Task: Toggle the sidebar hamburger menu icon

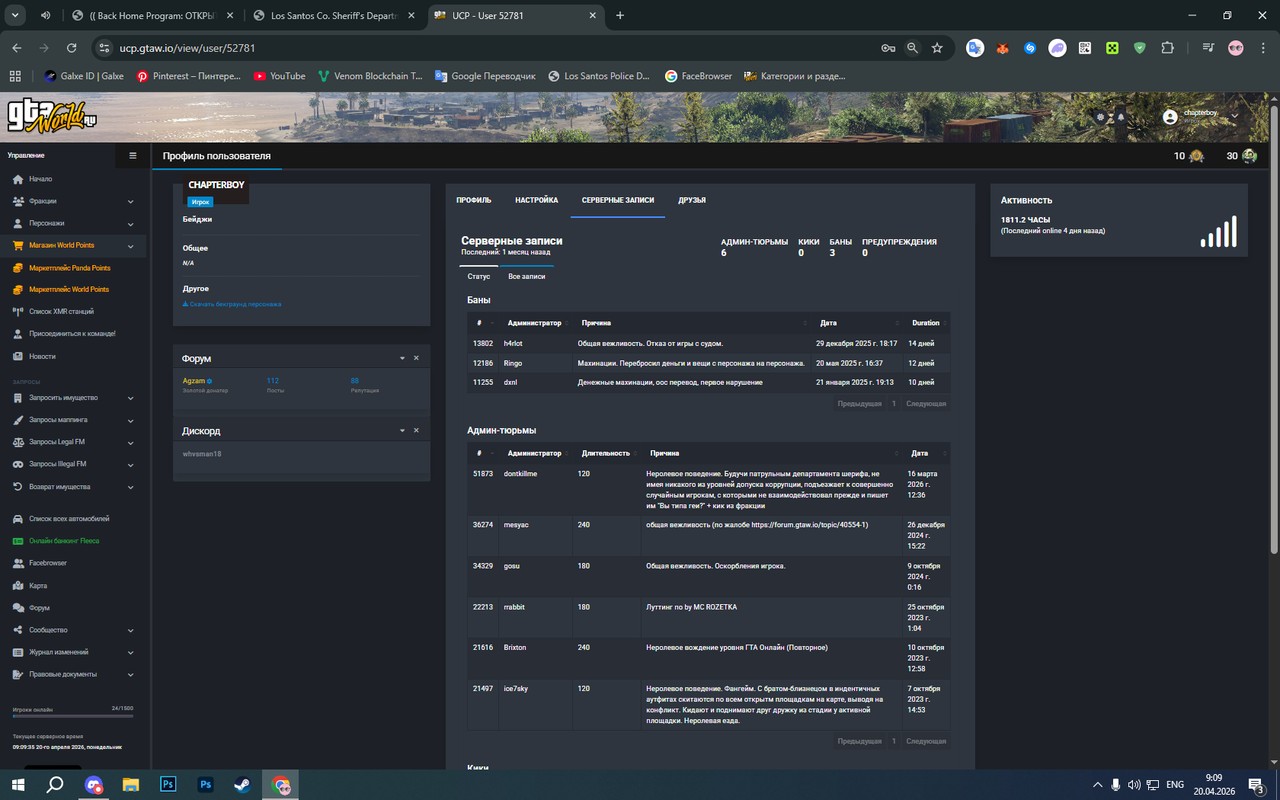Action: (x=133, y=156)
